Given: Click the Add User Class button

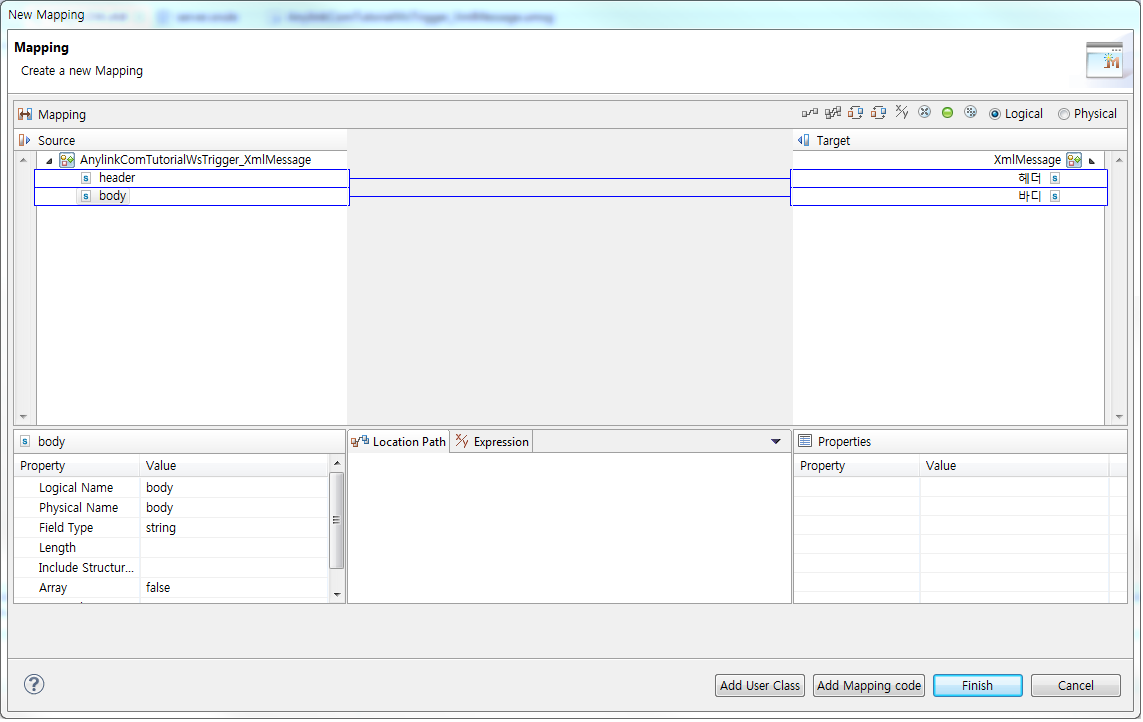Looking at the screenshot, I should point(759,685).
